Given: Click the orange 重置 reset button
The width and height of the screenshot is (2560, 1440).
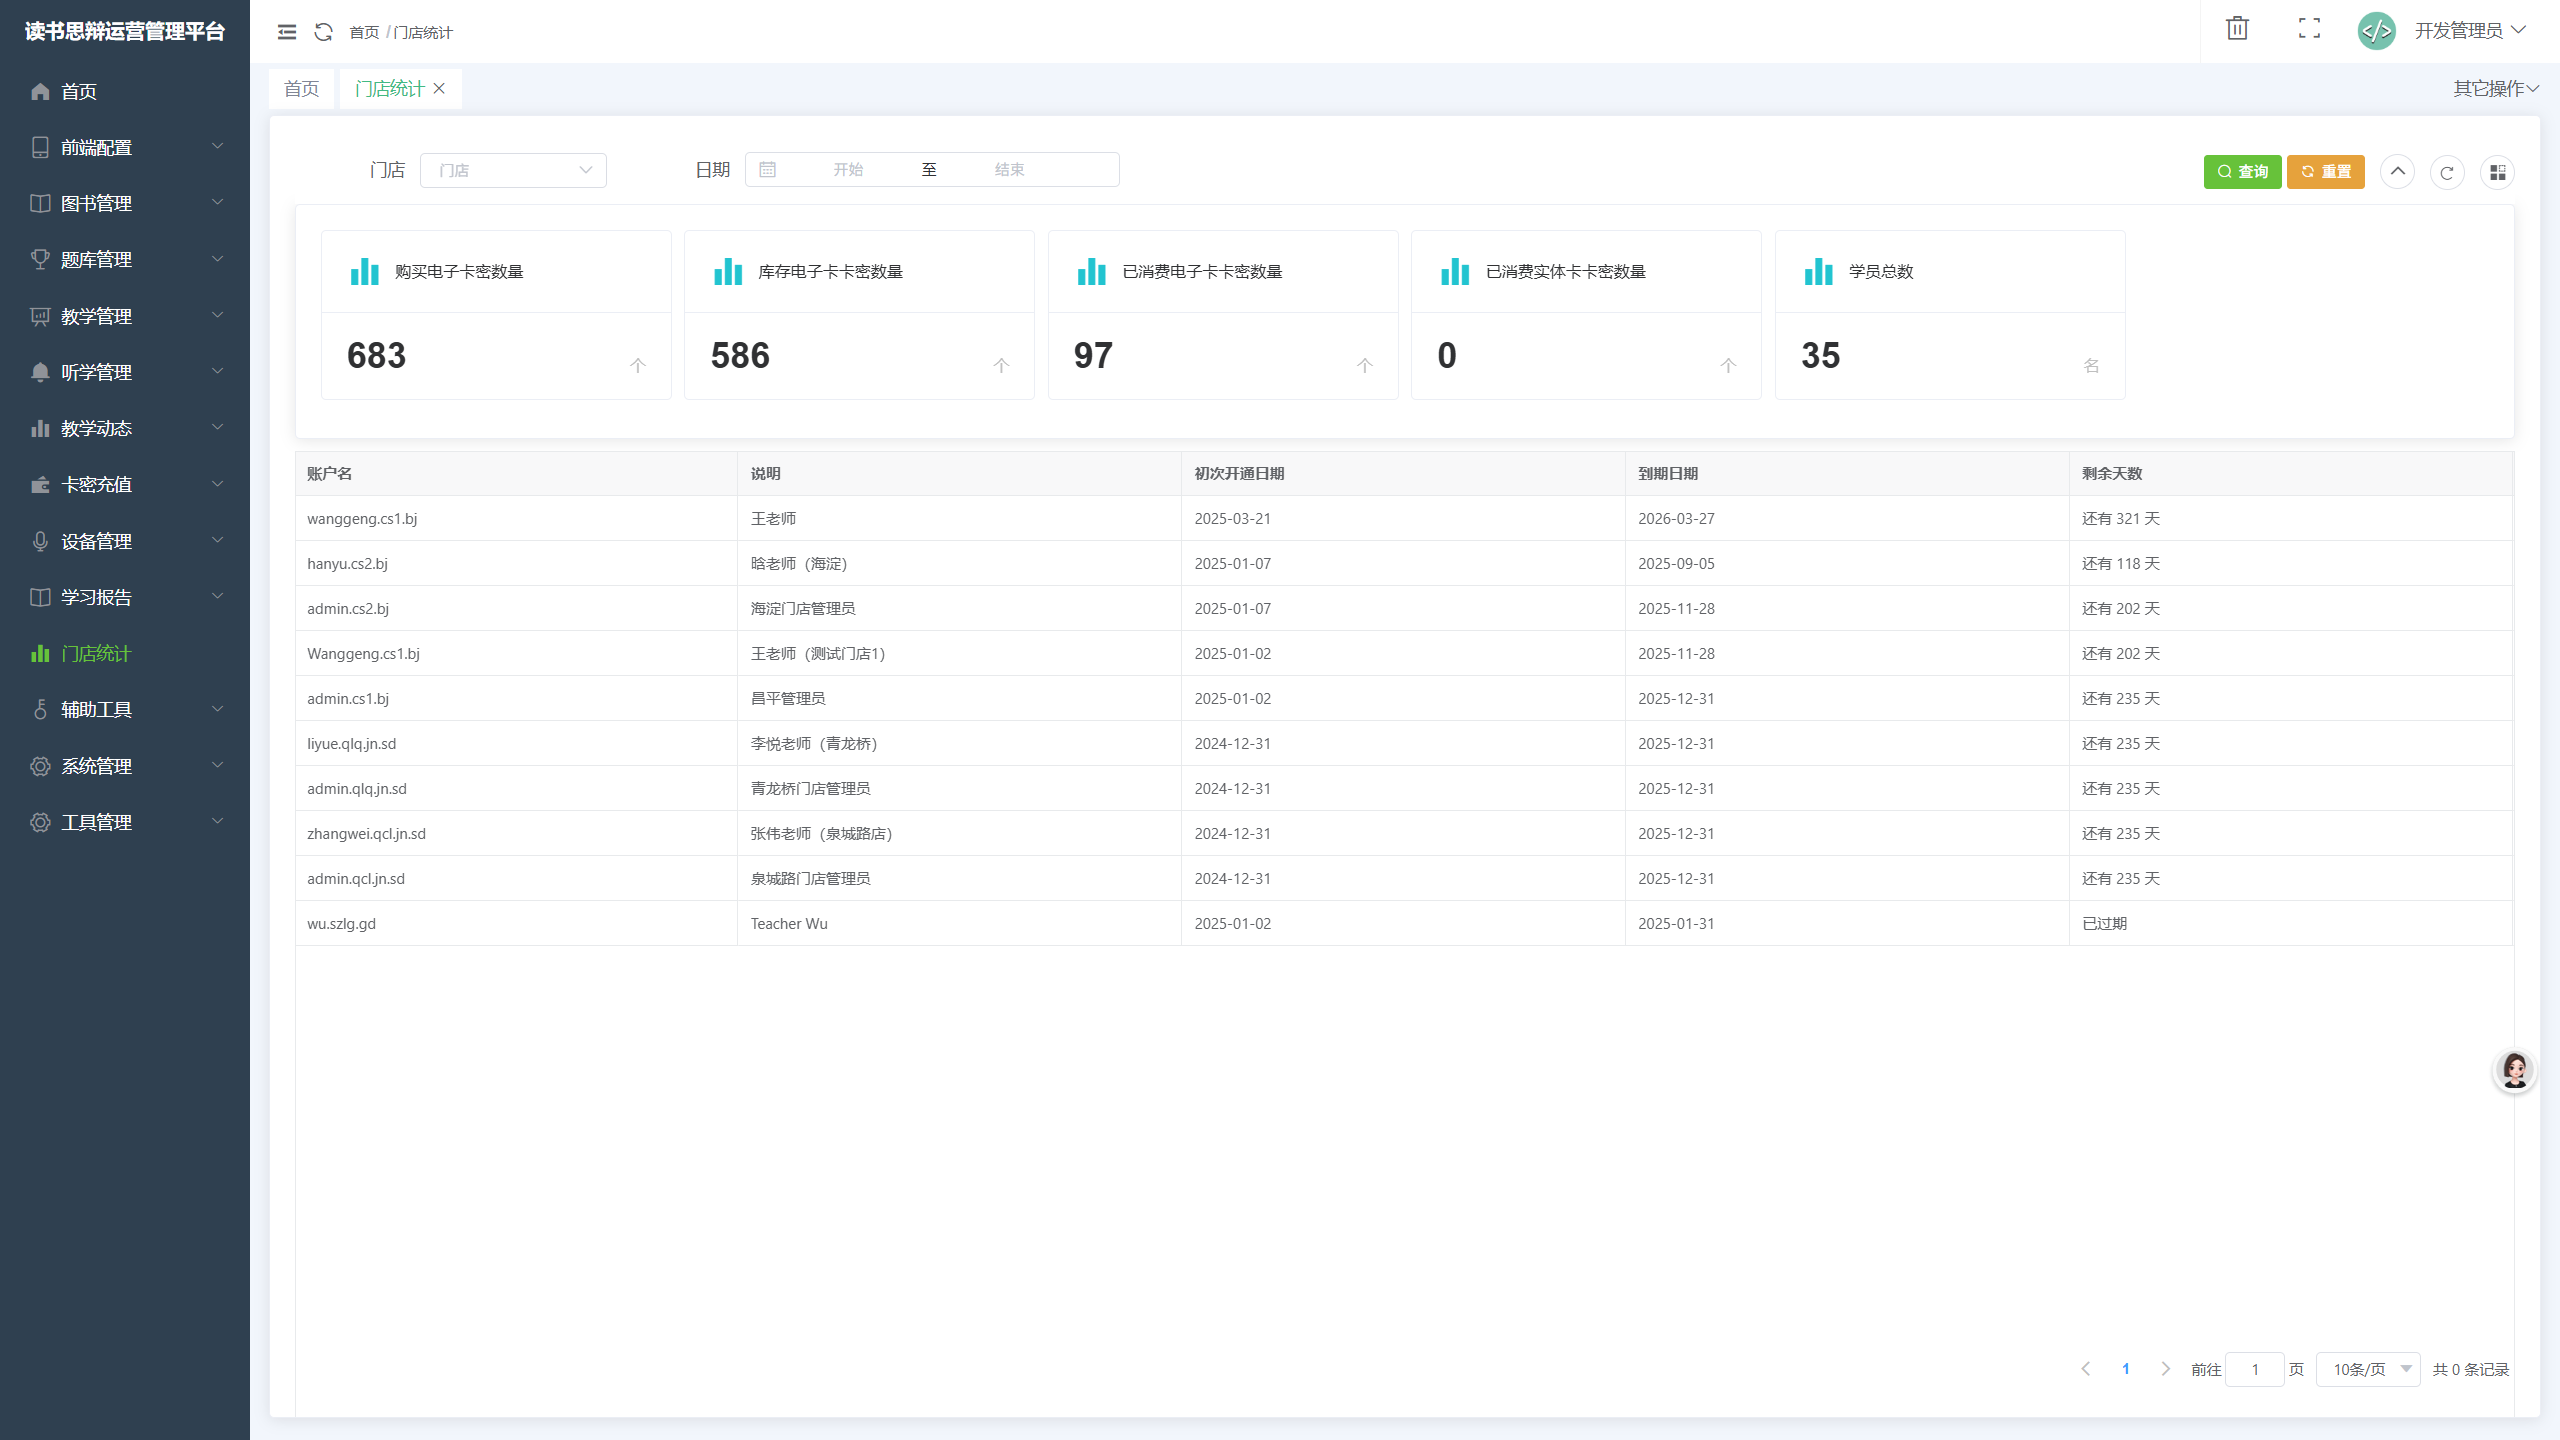Looking at the screenshot, I should click(x=2325, y=172).
